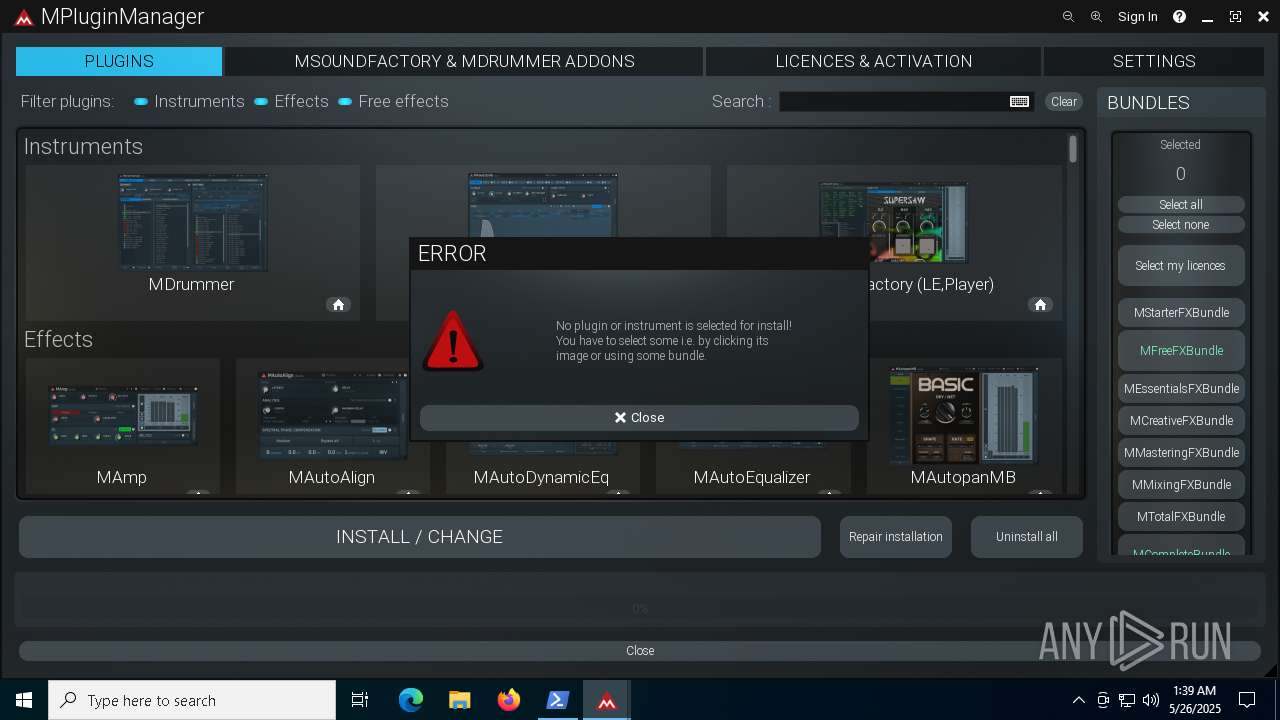Click Select my licences button

[x=1181, y=266]
